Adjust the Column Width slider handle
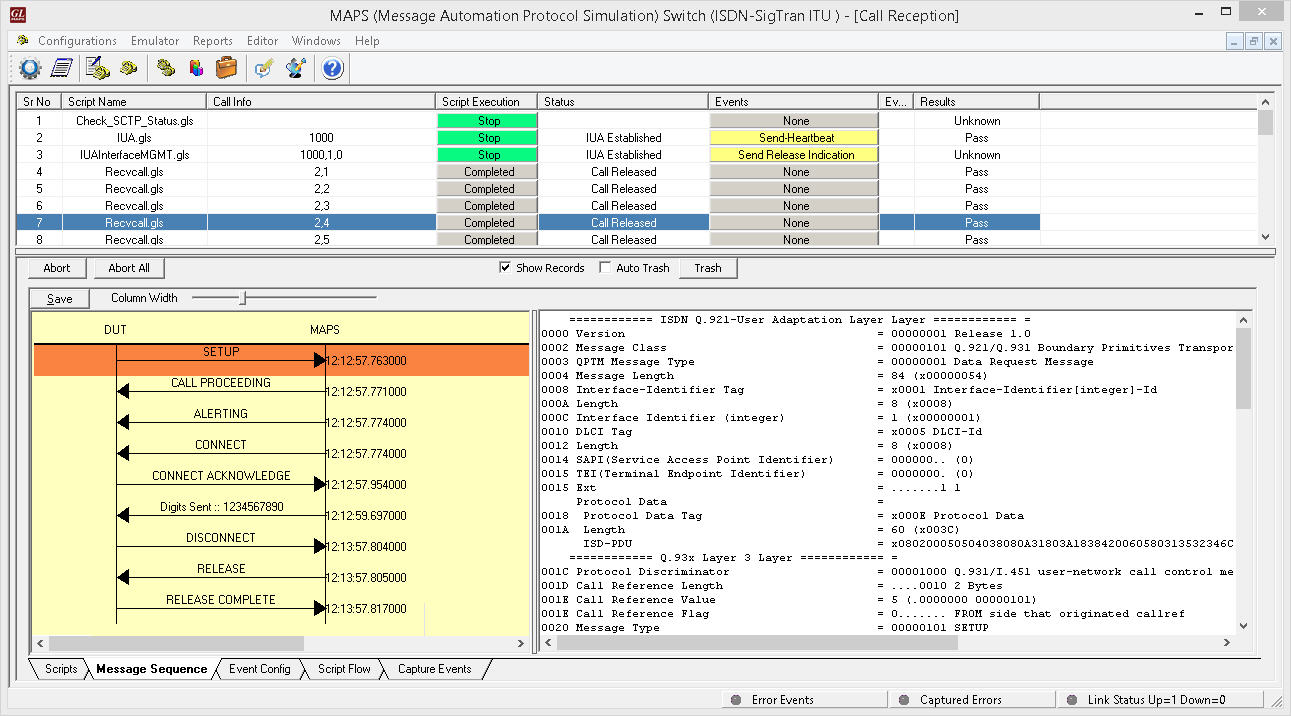 243,297
